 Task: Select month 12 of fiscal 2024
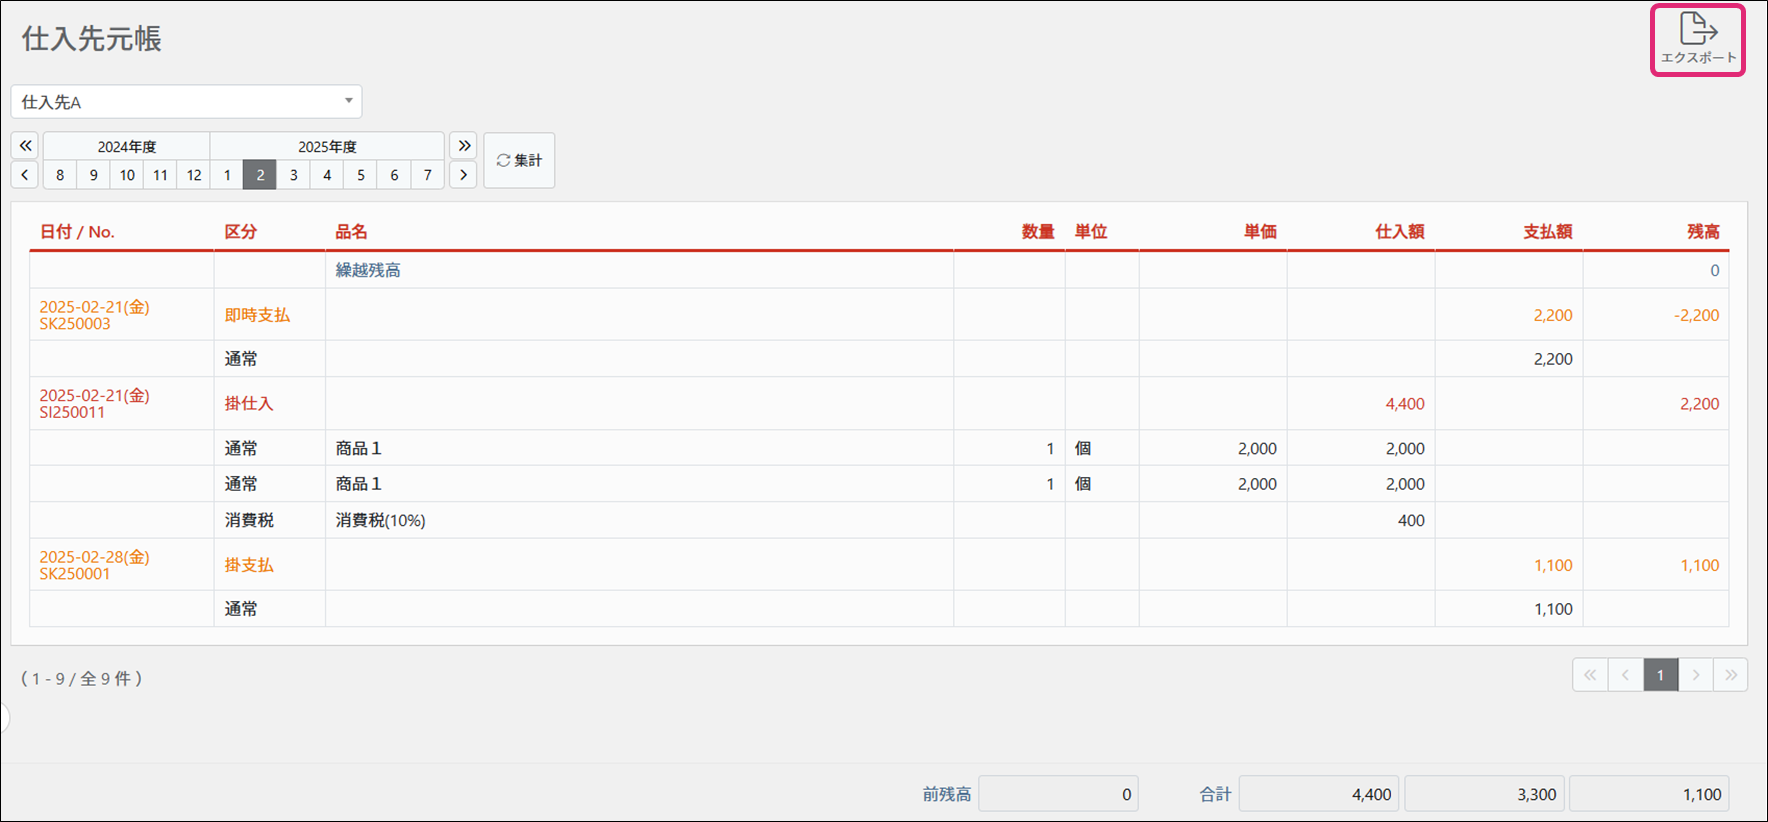click(194, 175)
